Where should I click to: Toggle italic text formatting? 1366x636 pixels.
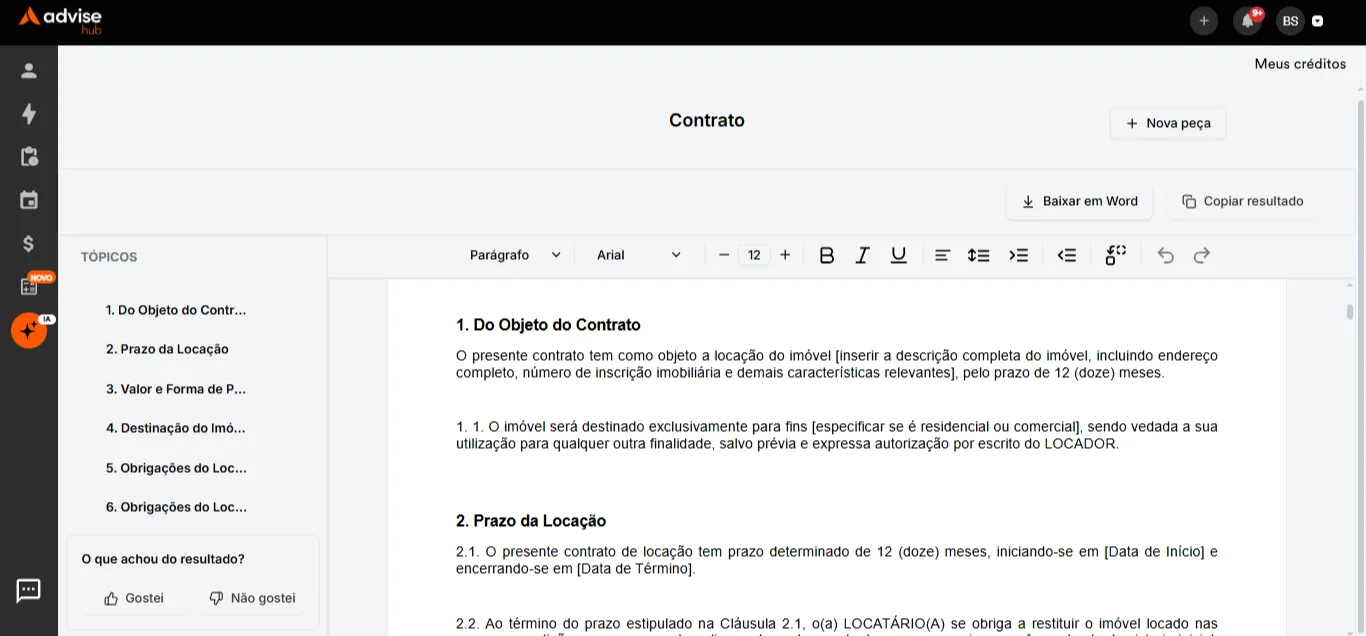(862, 256)
